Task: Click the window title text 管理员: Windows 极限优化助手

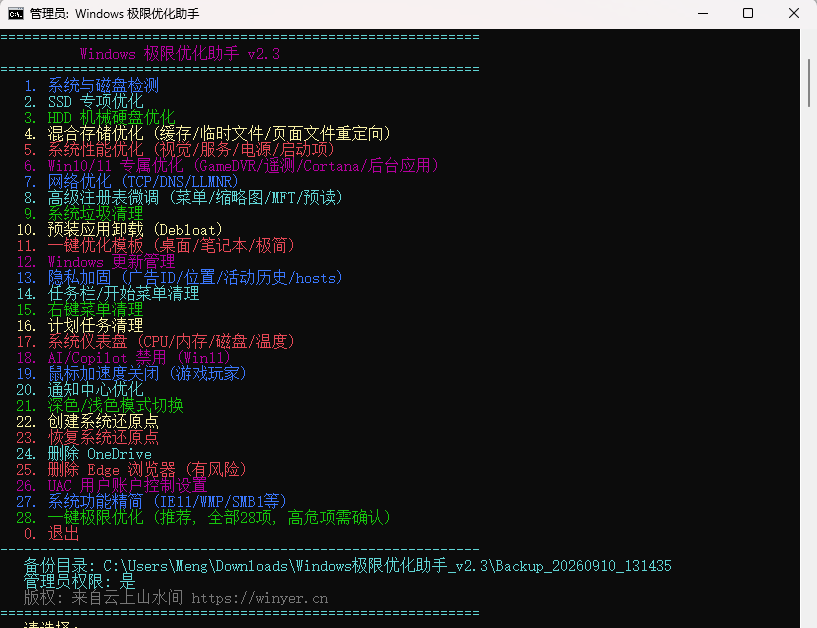Action: point(114,14)
